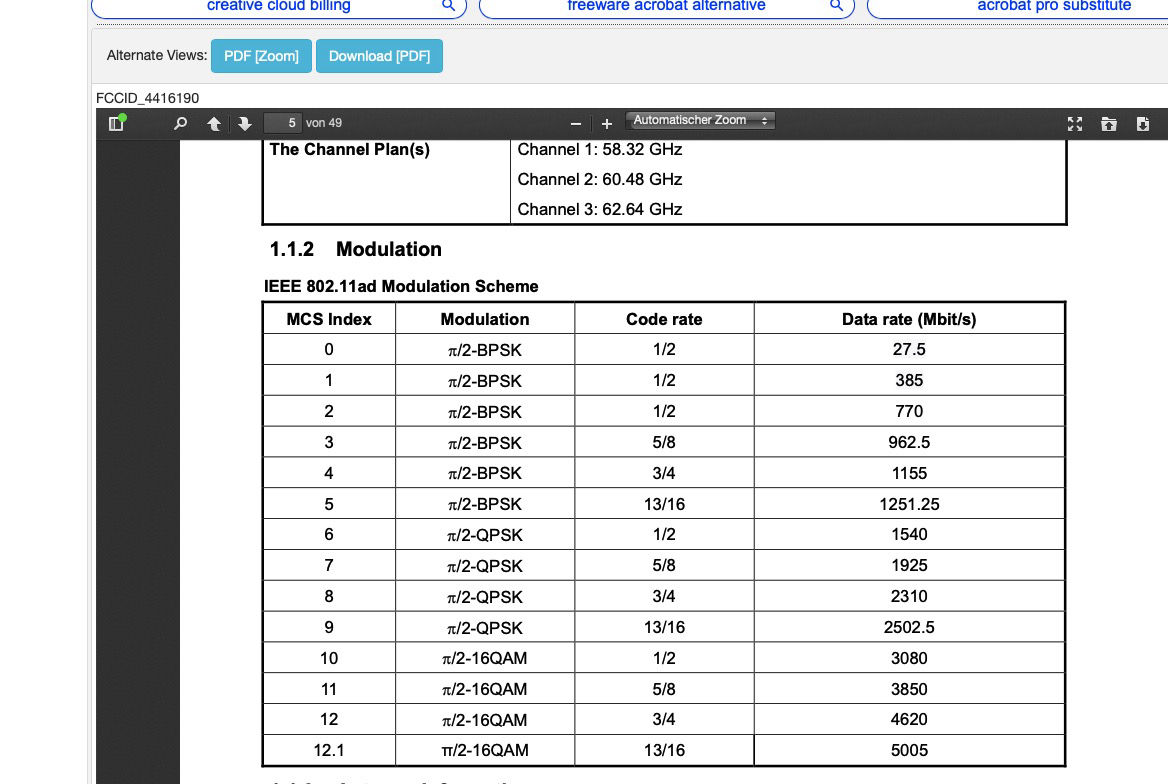Viewport: 1168px width, 784px height.
Task: Click the 'Alternate Views:' label
Action: [x=156, y=55]
